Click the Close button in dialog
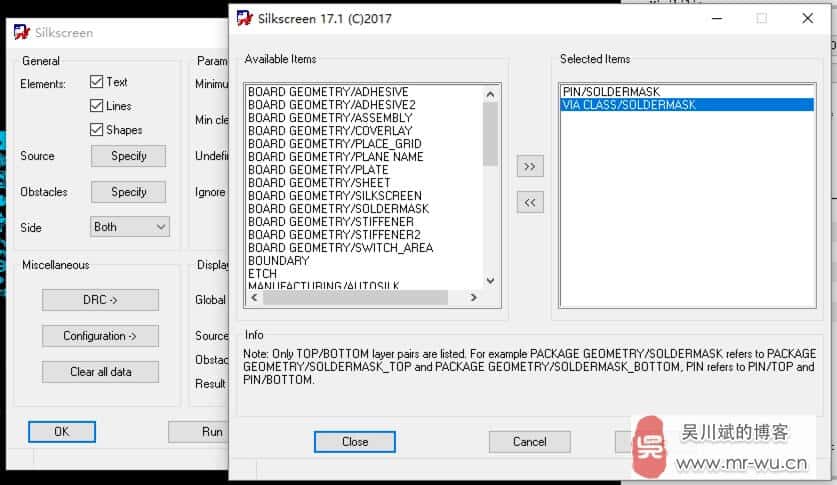Viewport: 837px width, 485px height. pos(355,442)
